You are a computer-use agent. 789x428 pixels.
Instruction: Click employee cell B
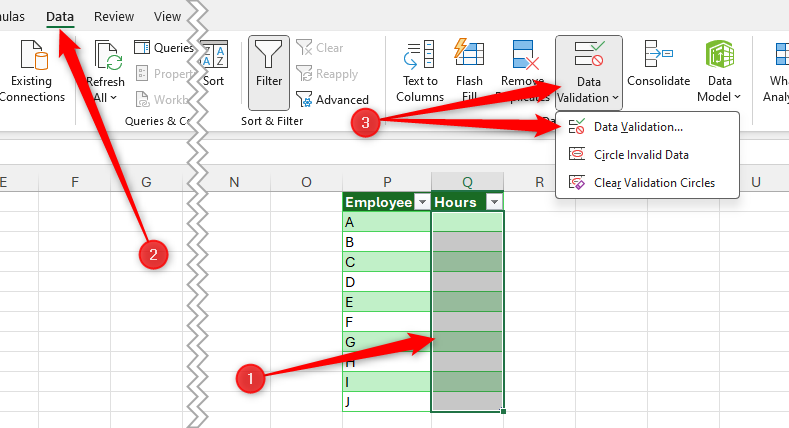(386, 242)
